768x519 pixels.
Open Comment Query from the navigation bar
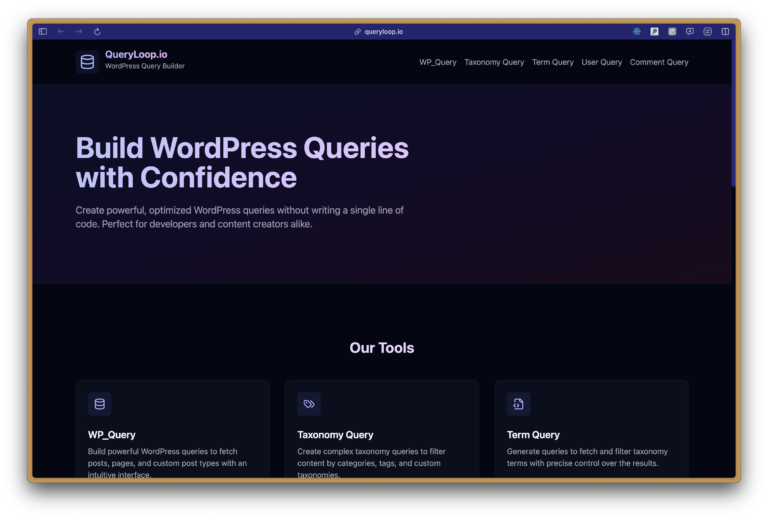point(659,62)
